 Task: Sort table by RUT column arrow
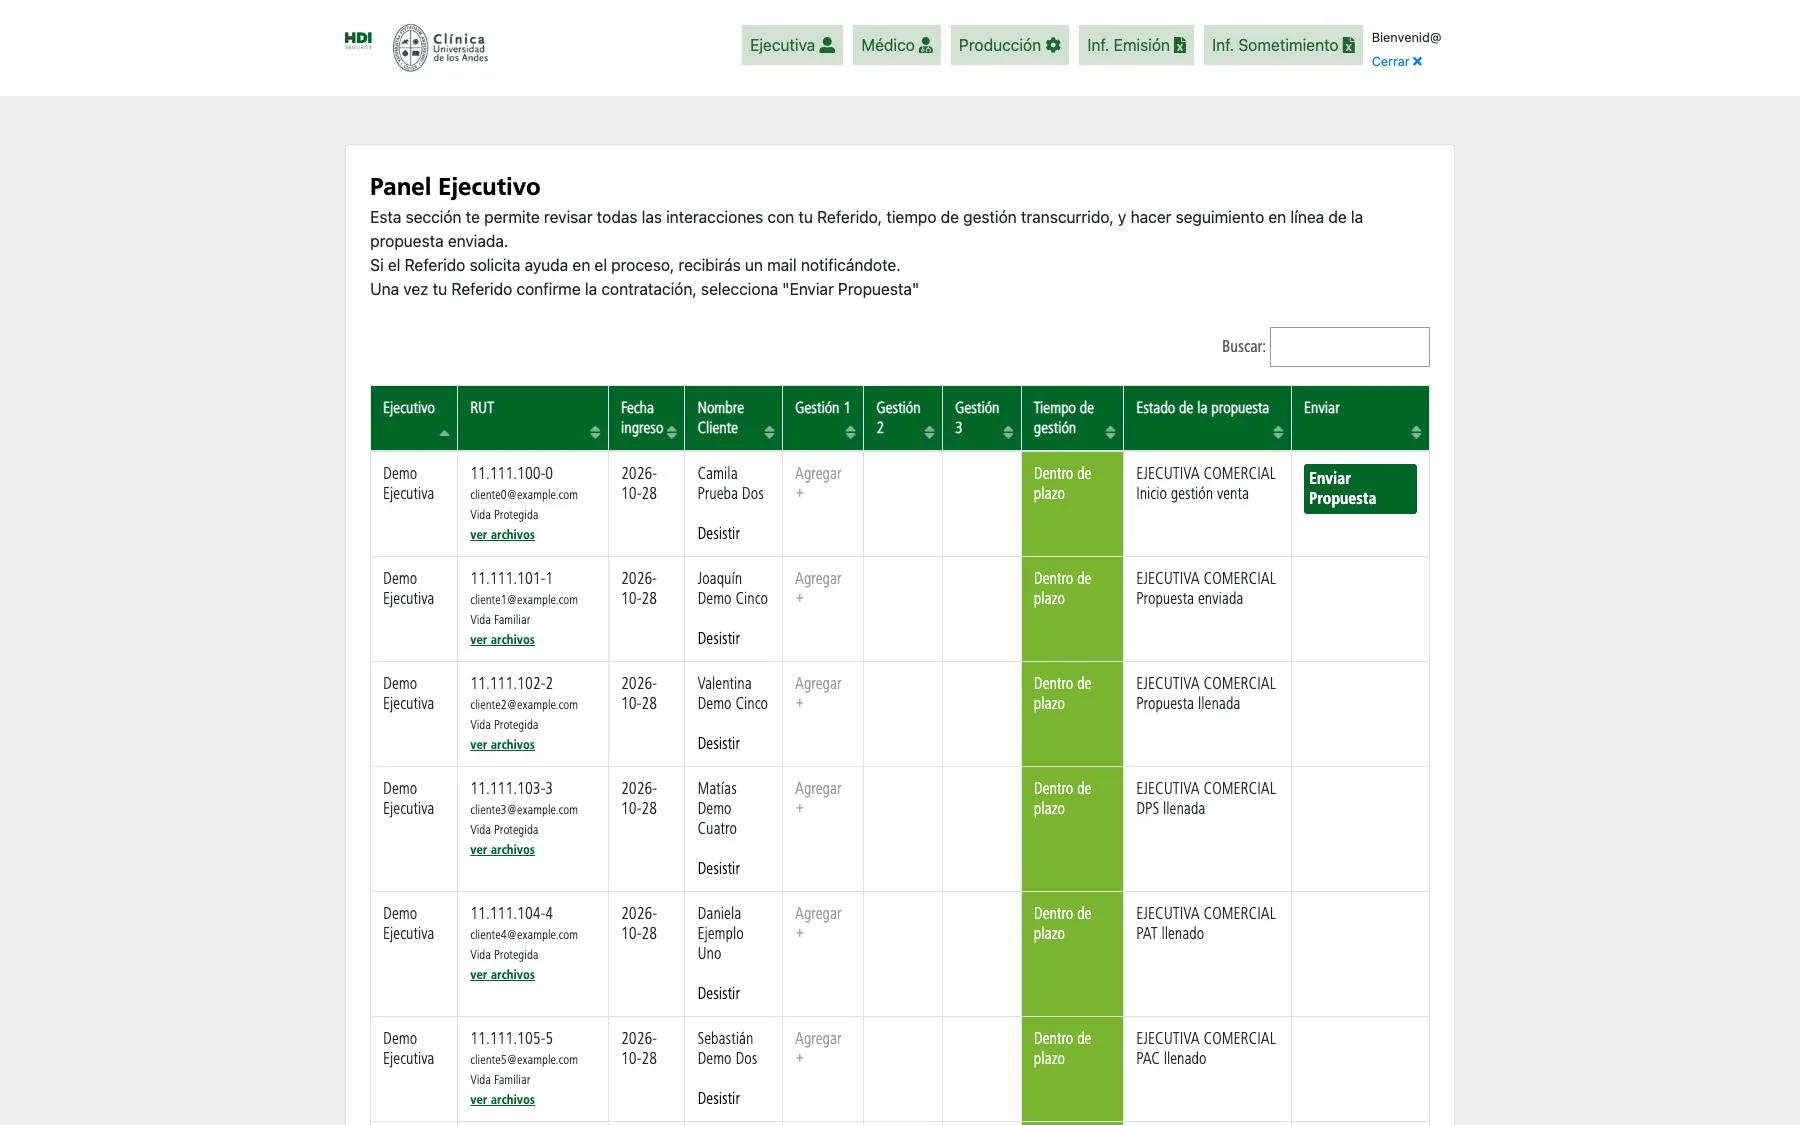pos(595,432)
